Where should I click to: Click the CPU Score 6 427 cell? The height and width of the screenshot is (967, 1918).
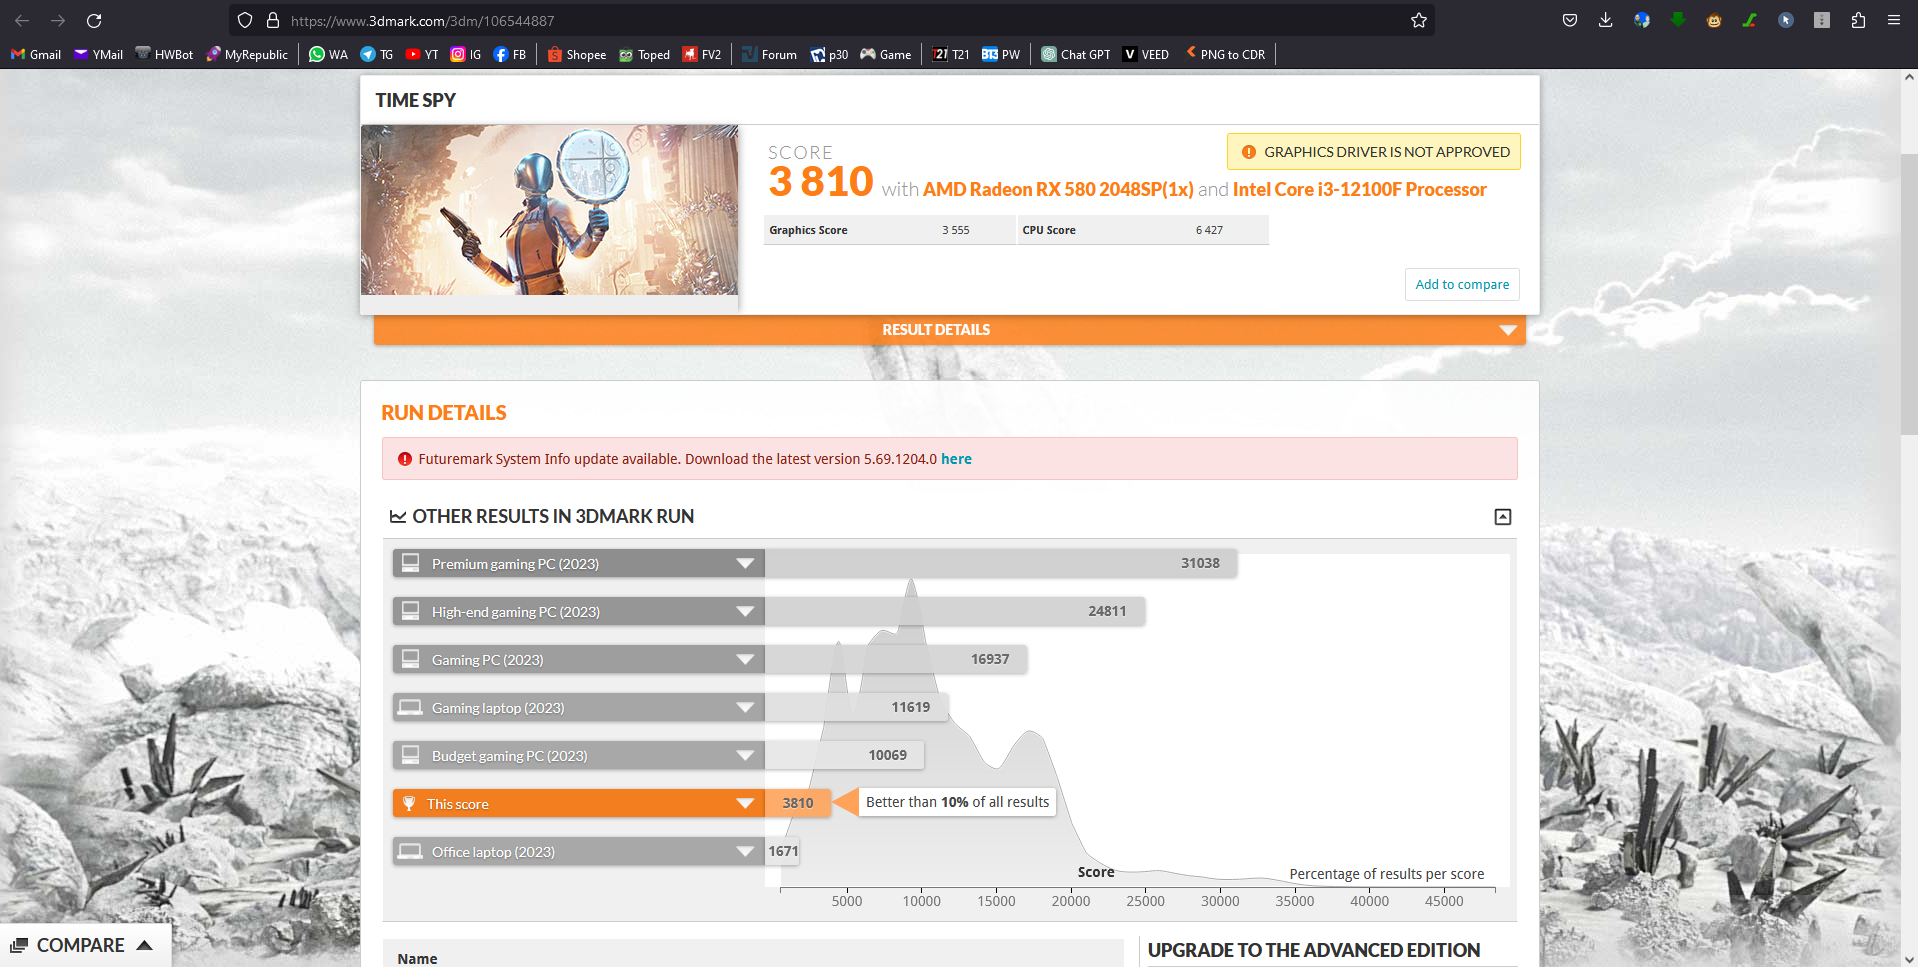pos(1143,230)
